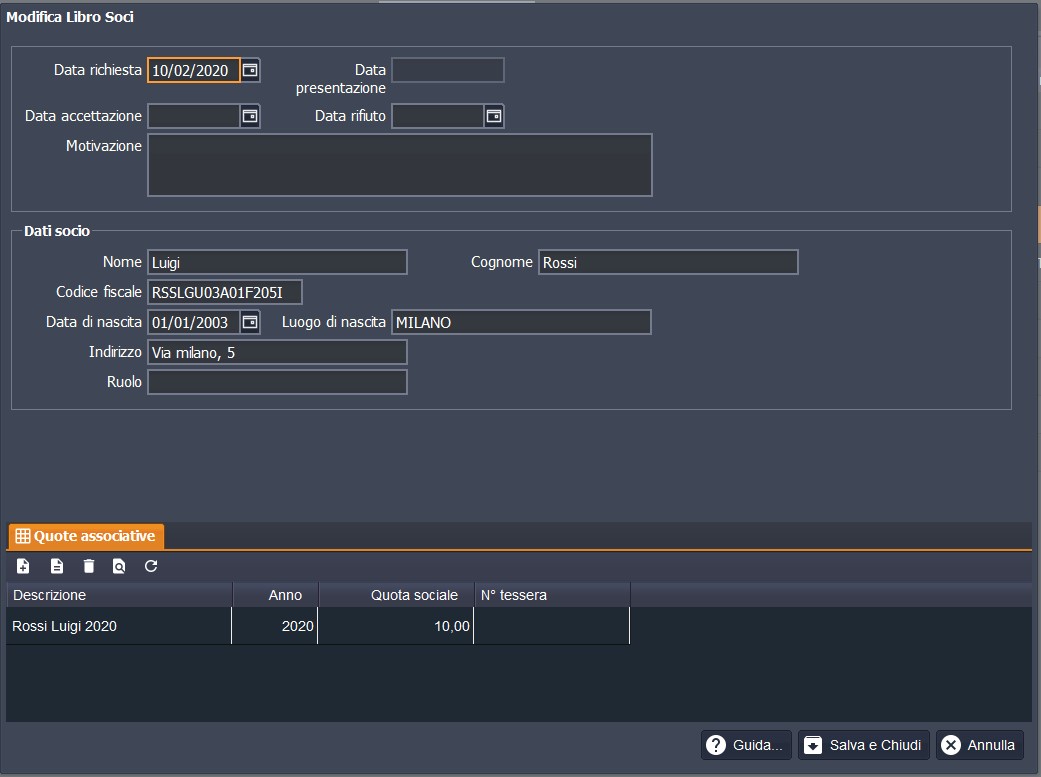Click inside the Motivazione text area
The width and height of the screenshot is (1041, 777).
(x=400, y=165)
